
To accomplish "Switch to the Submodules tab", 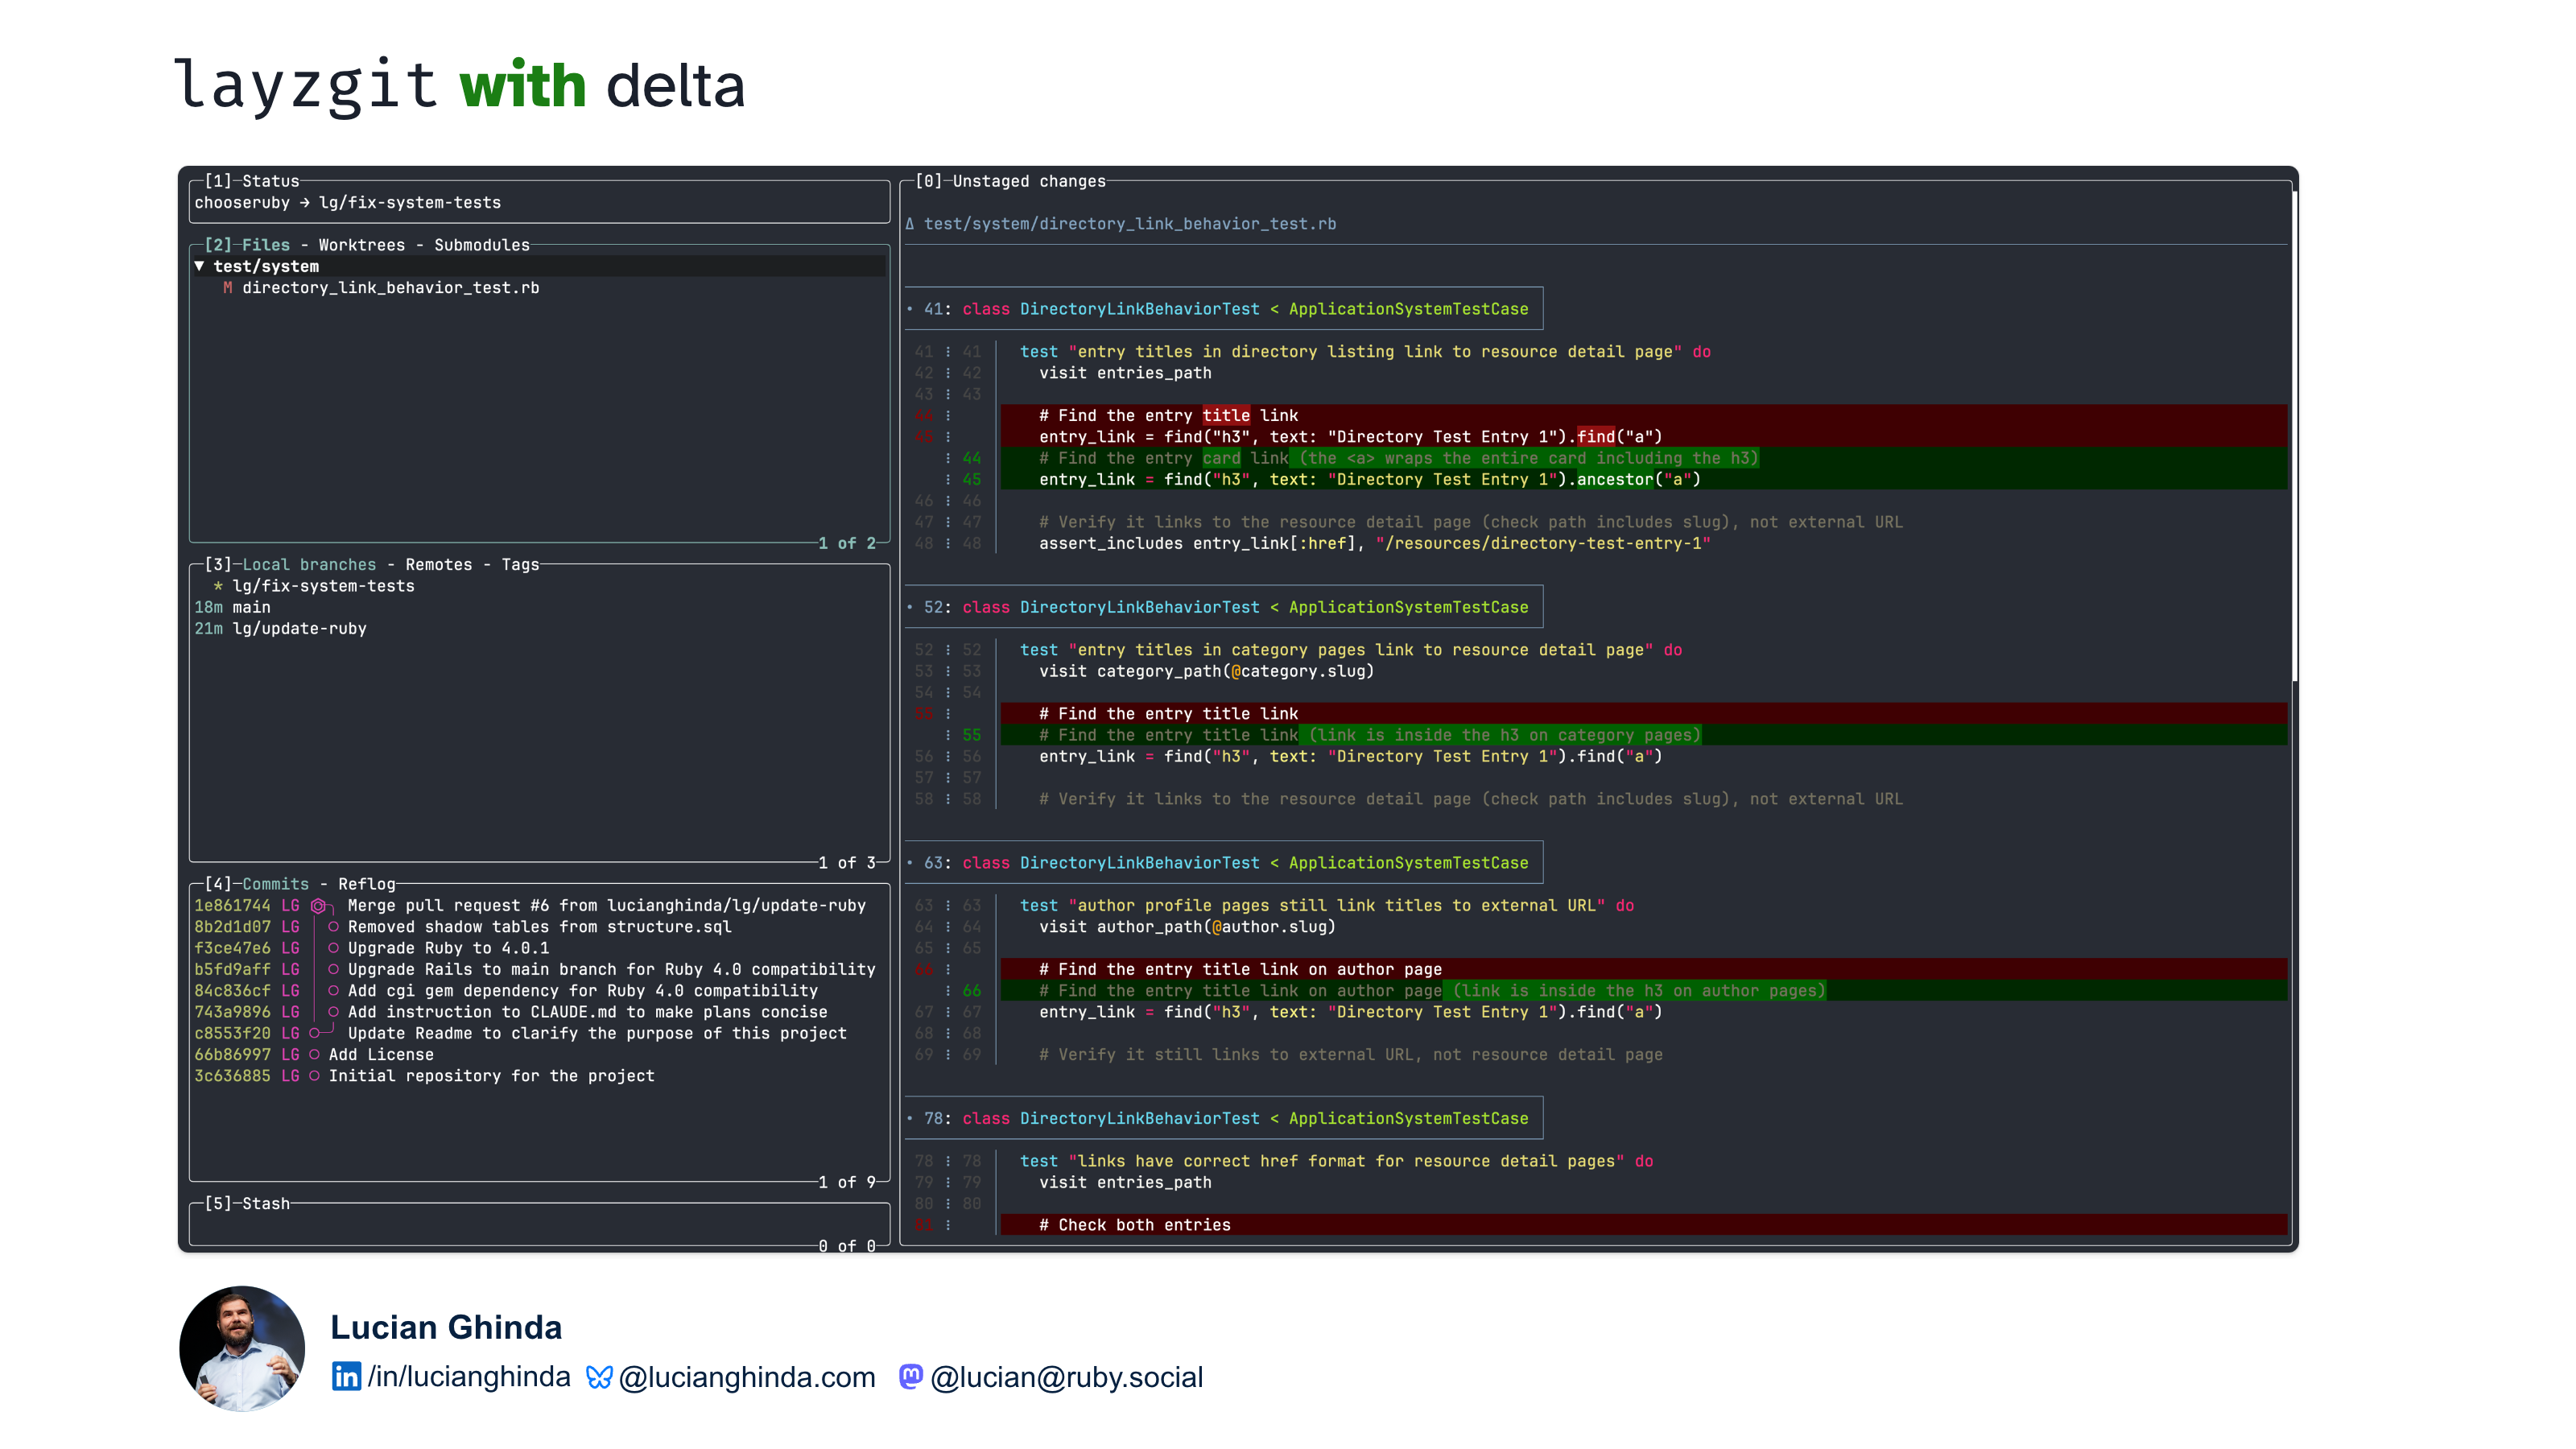I will click(x=481, y=245).
